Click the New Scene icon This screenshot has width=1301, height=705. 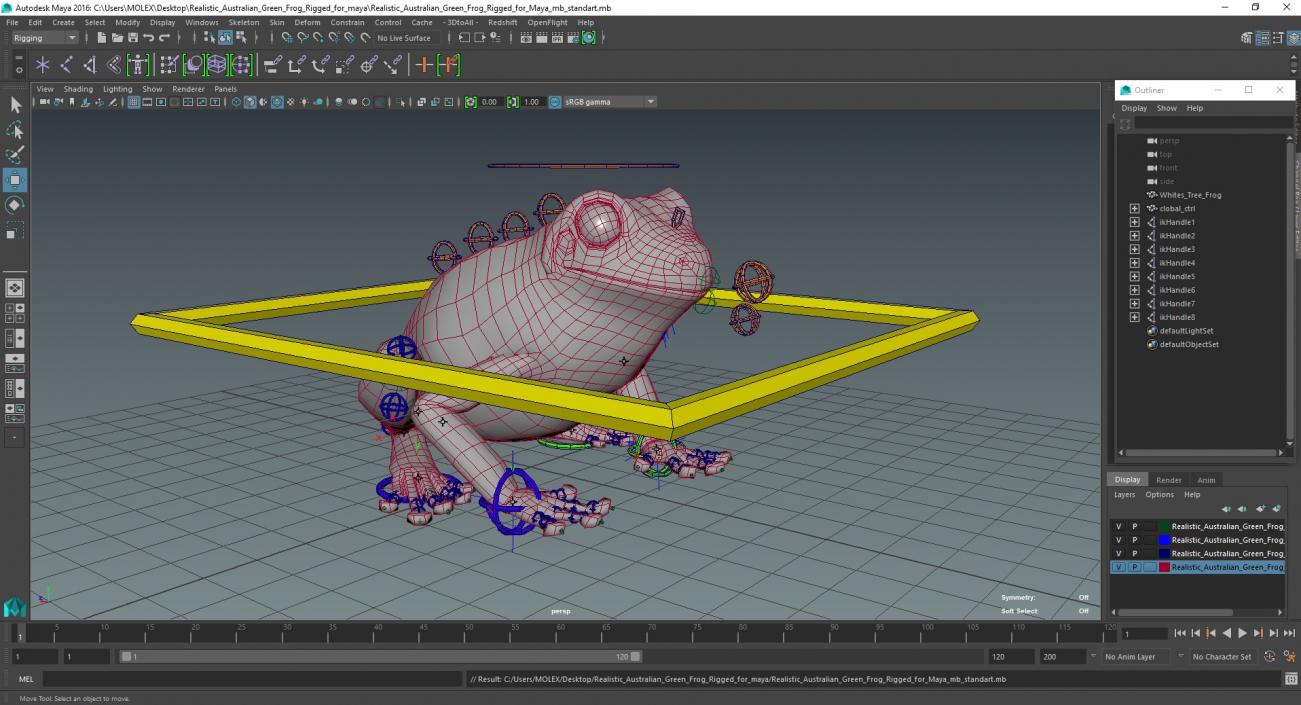click(x=100, y=38)
